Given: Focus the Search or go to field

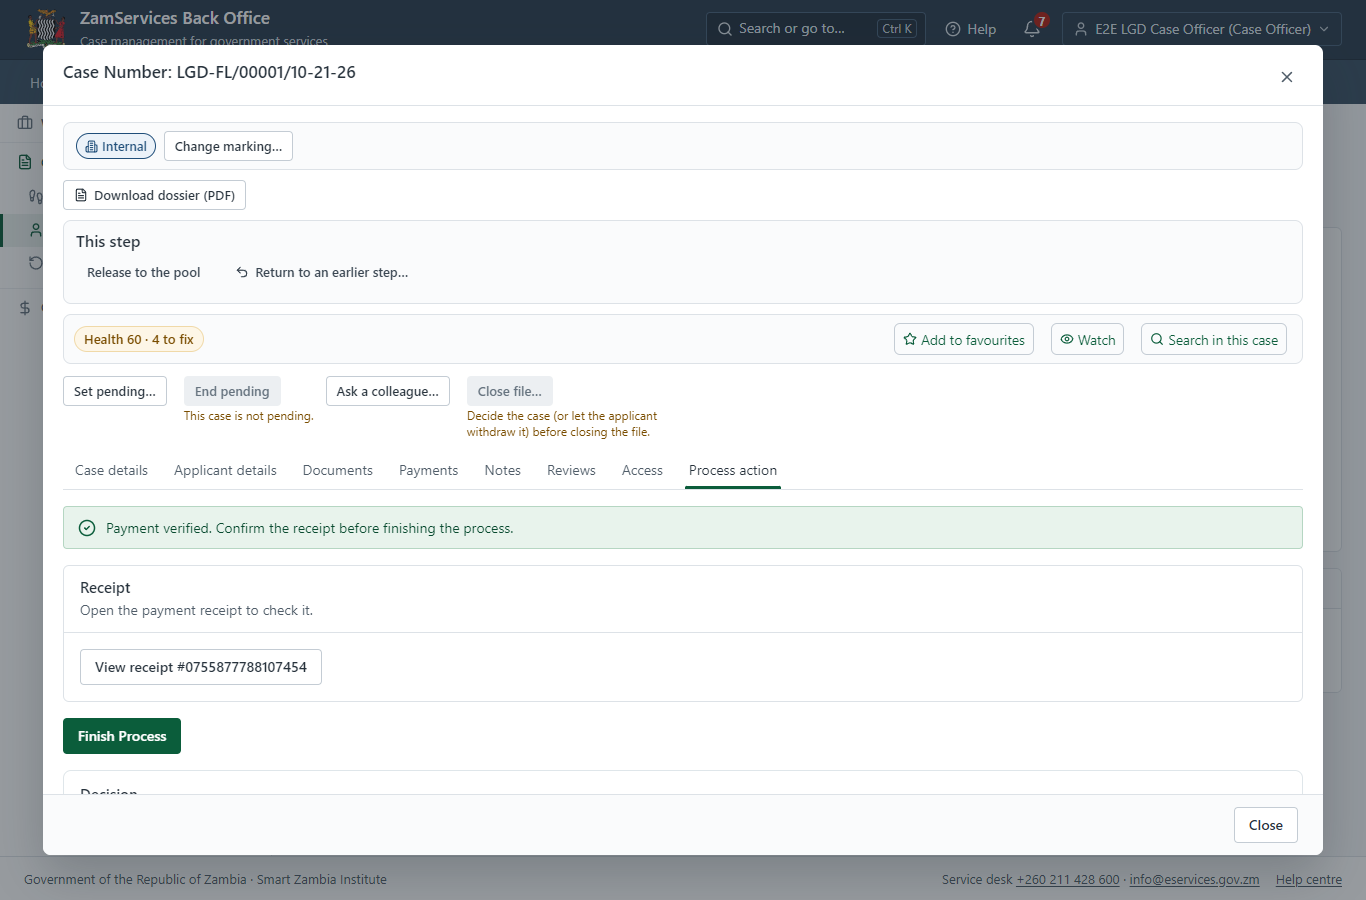Looking at the screenshot, I should pos(816,29).
